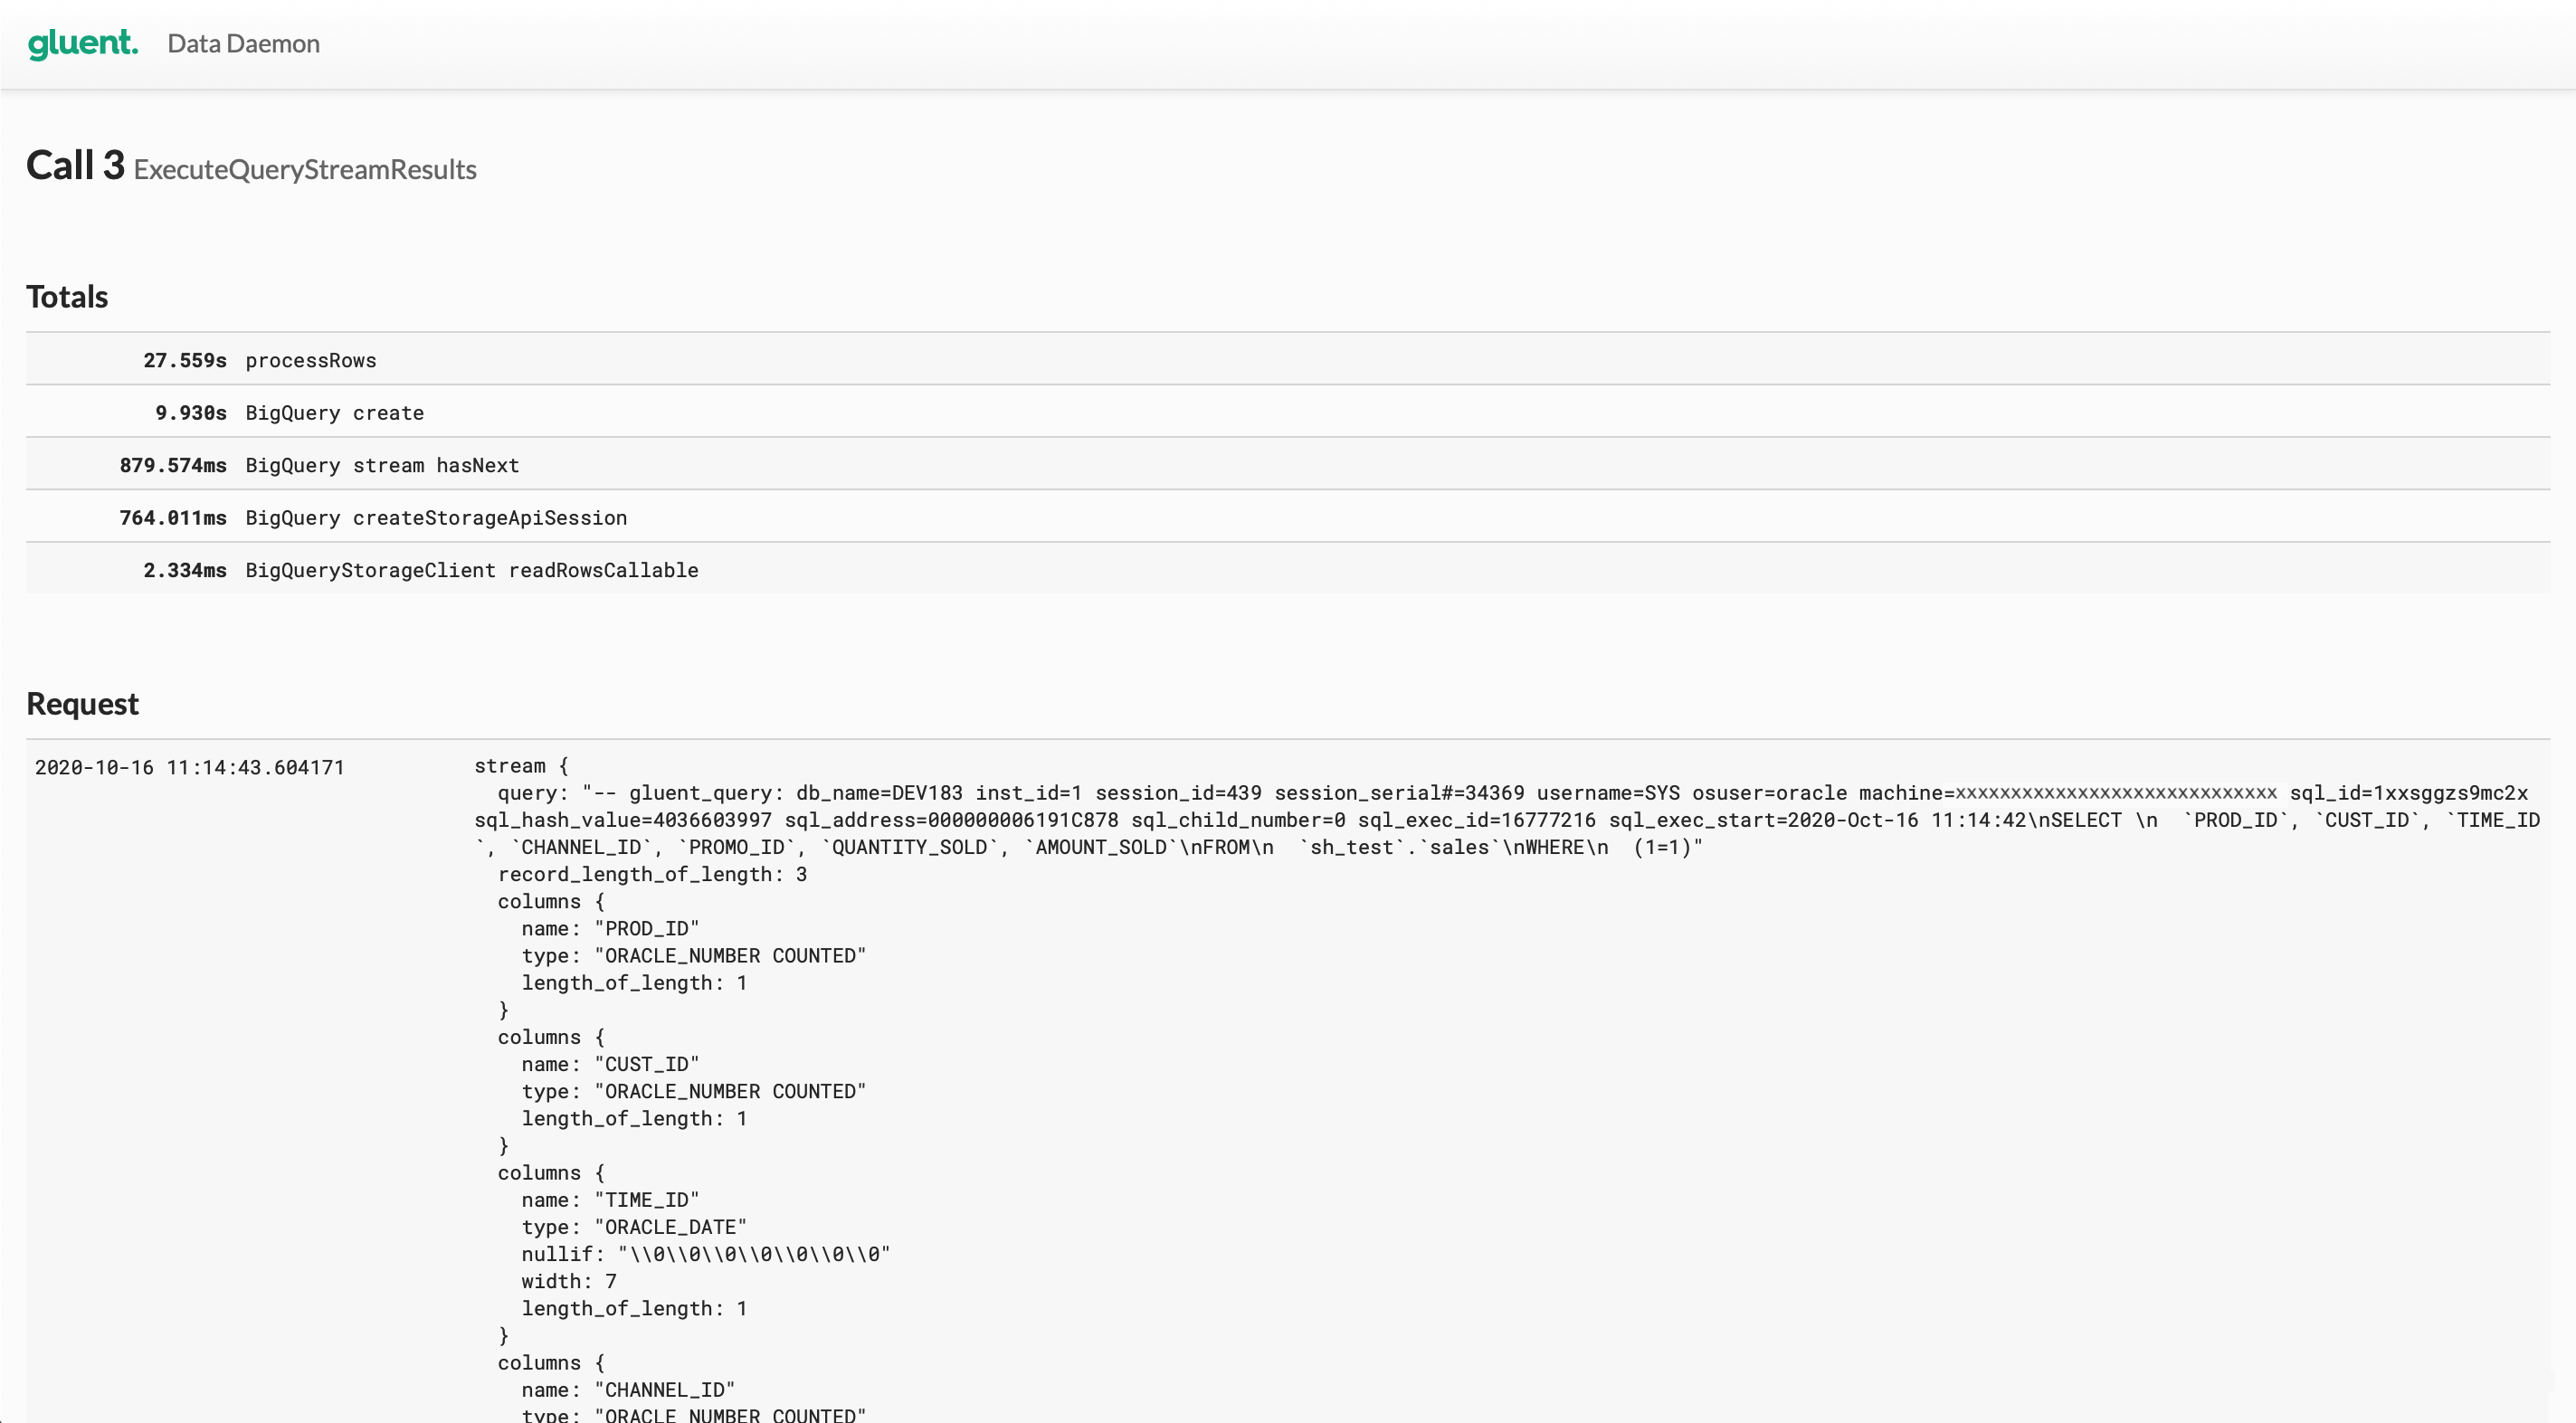Screen dimensions: 2576x1423
Task: Click the Call 3 heading
Action: (x=75, y=166)
